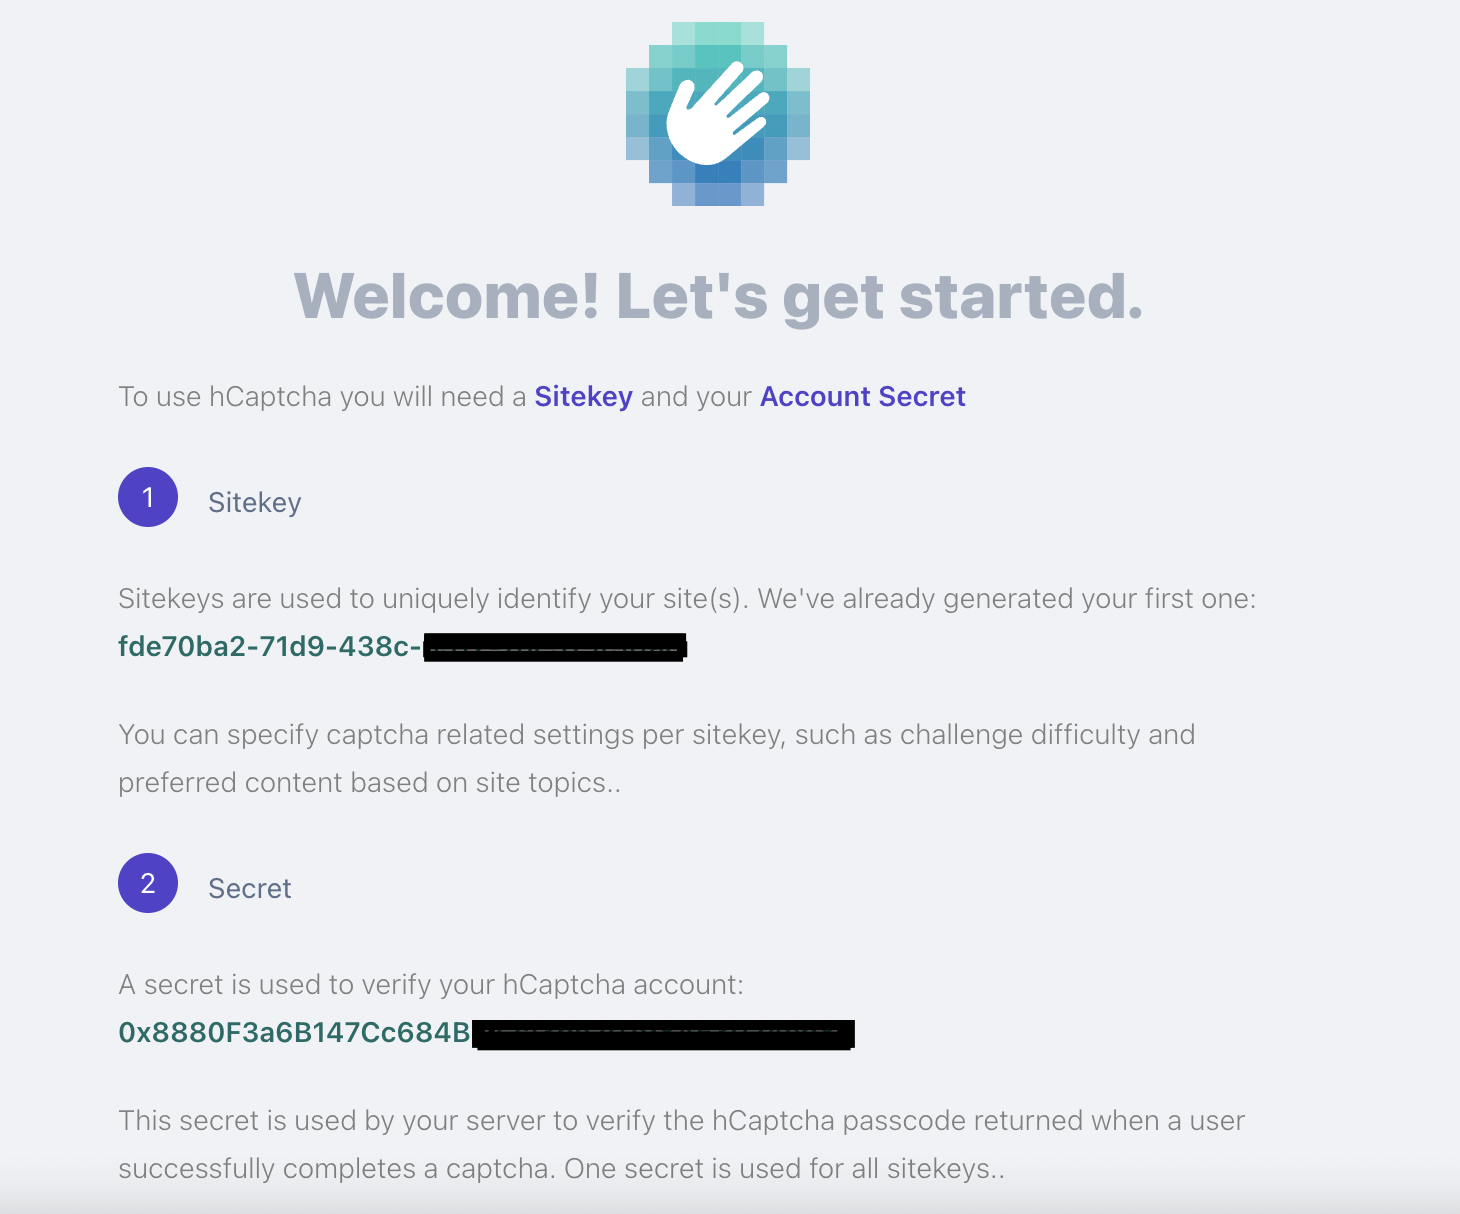Image resolution: width=1460 pixels, height=1214 pixels.
Task: Click the "A secret is used to verify" line
Action: click(430, 985)
